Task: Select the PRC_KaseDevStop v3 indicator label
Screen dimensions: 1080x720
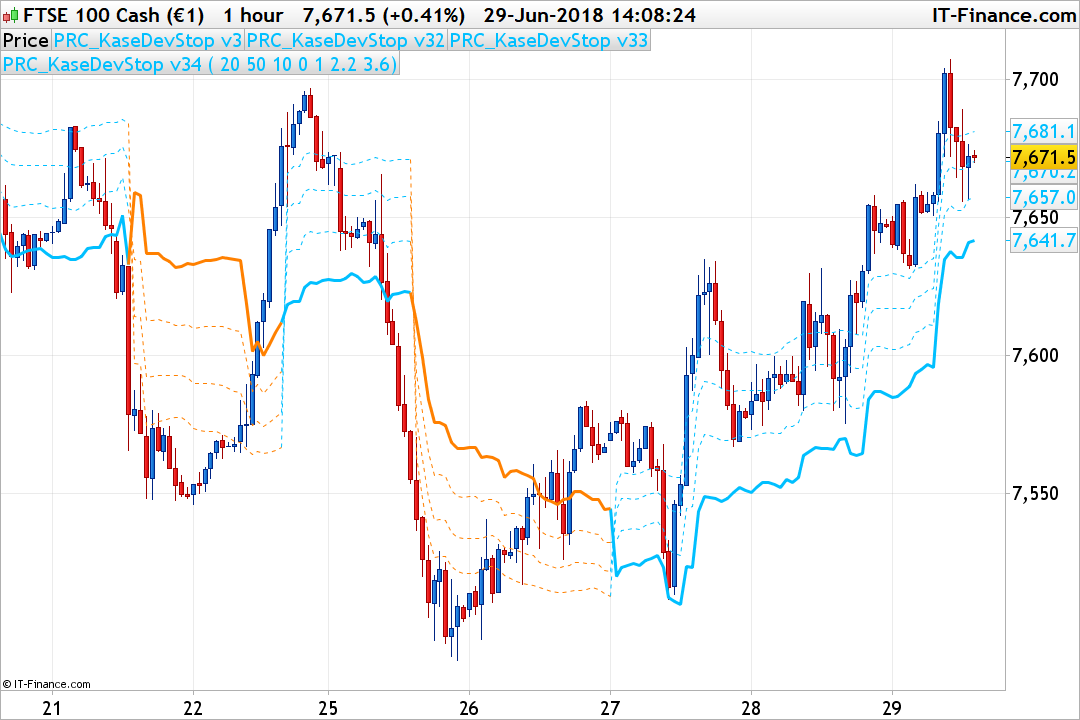Action: (147, 41)
